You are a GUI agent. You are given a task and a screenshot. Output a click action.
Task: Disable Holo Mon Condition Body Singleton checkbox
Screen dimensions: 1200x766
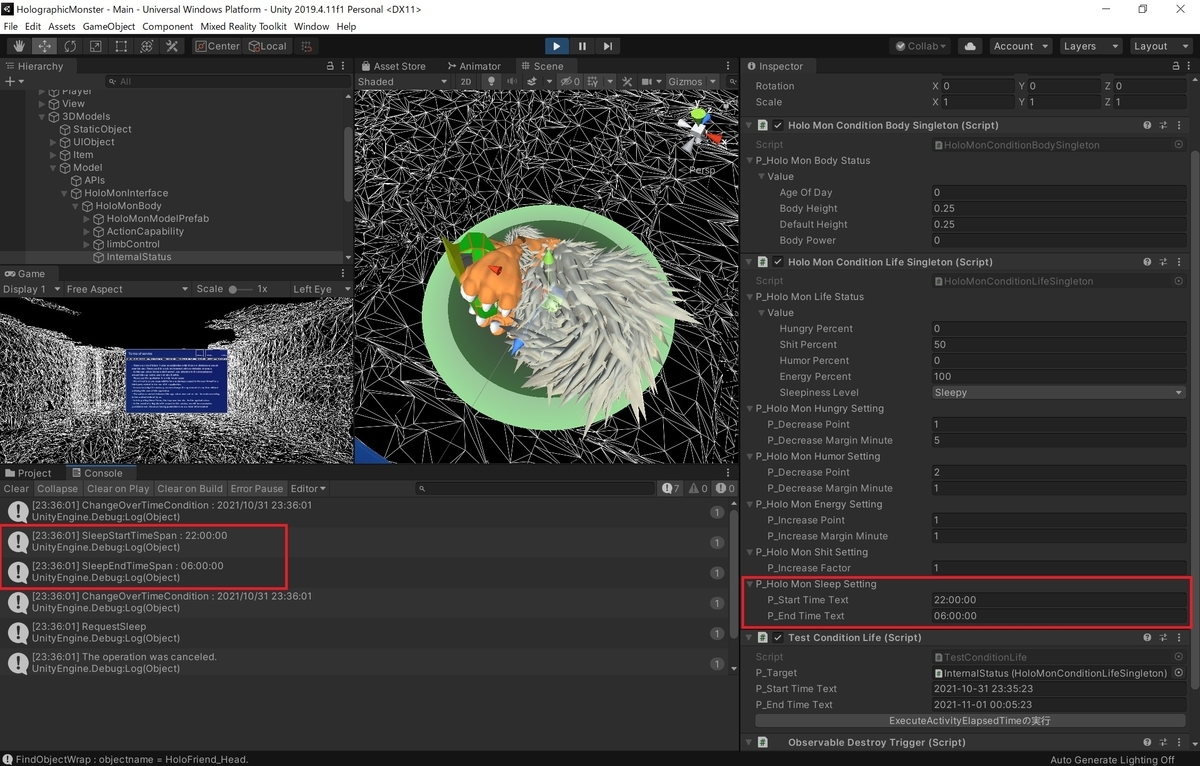[x=778, y=126]
